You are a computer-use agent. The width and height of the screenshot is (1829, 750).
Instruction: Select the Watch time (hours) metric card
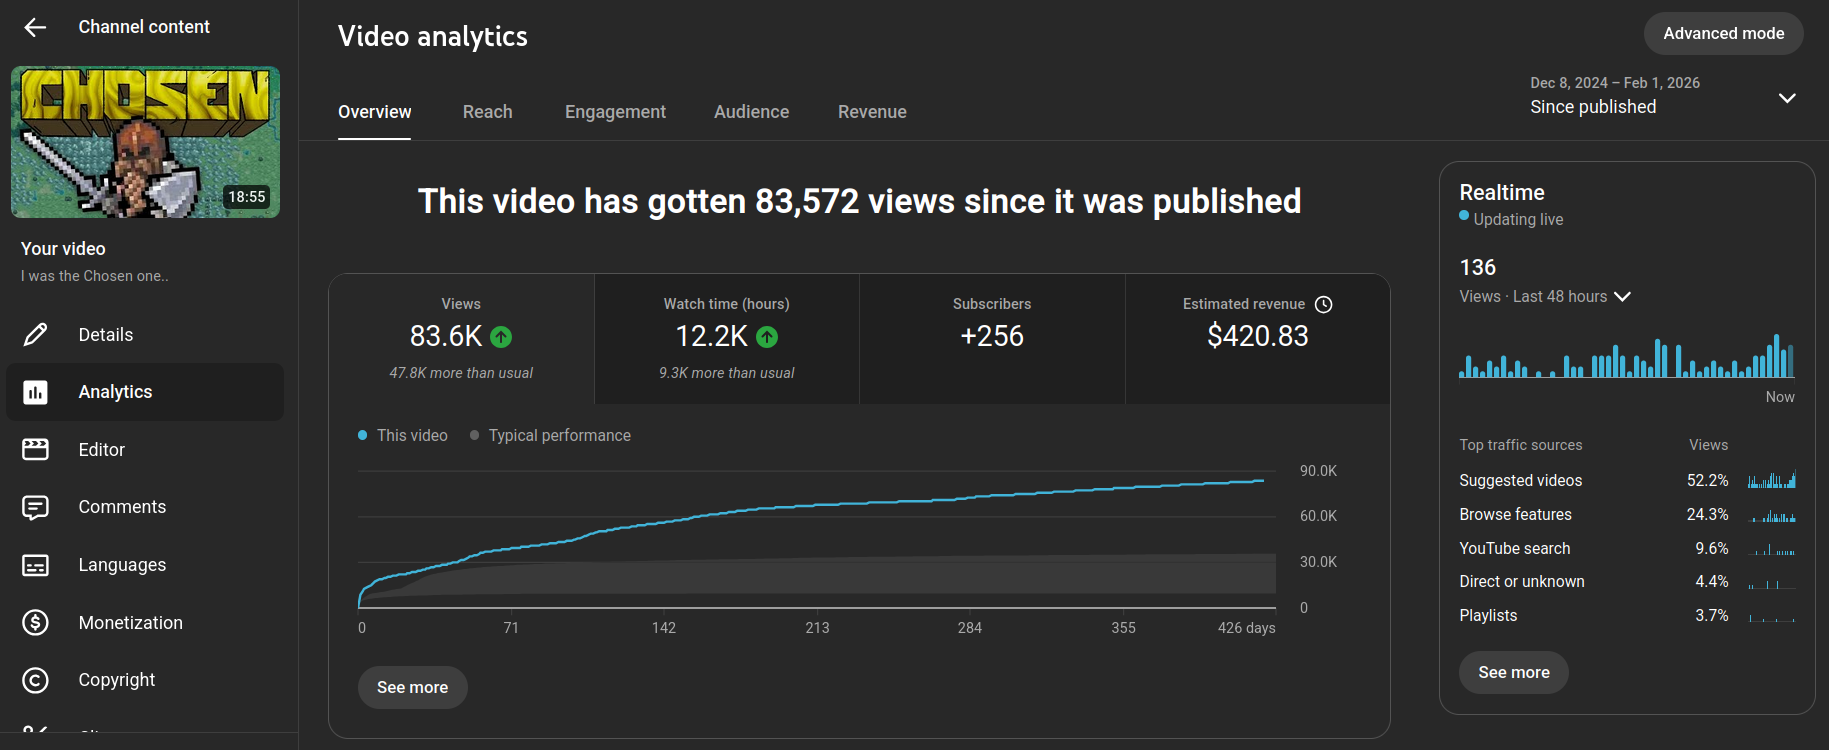[727, 339]
